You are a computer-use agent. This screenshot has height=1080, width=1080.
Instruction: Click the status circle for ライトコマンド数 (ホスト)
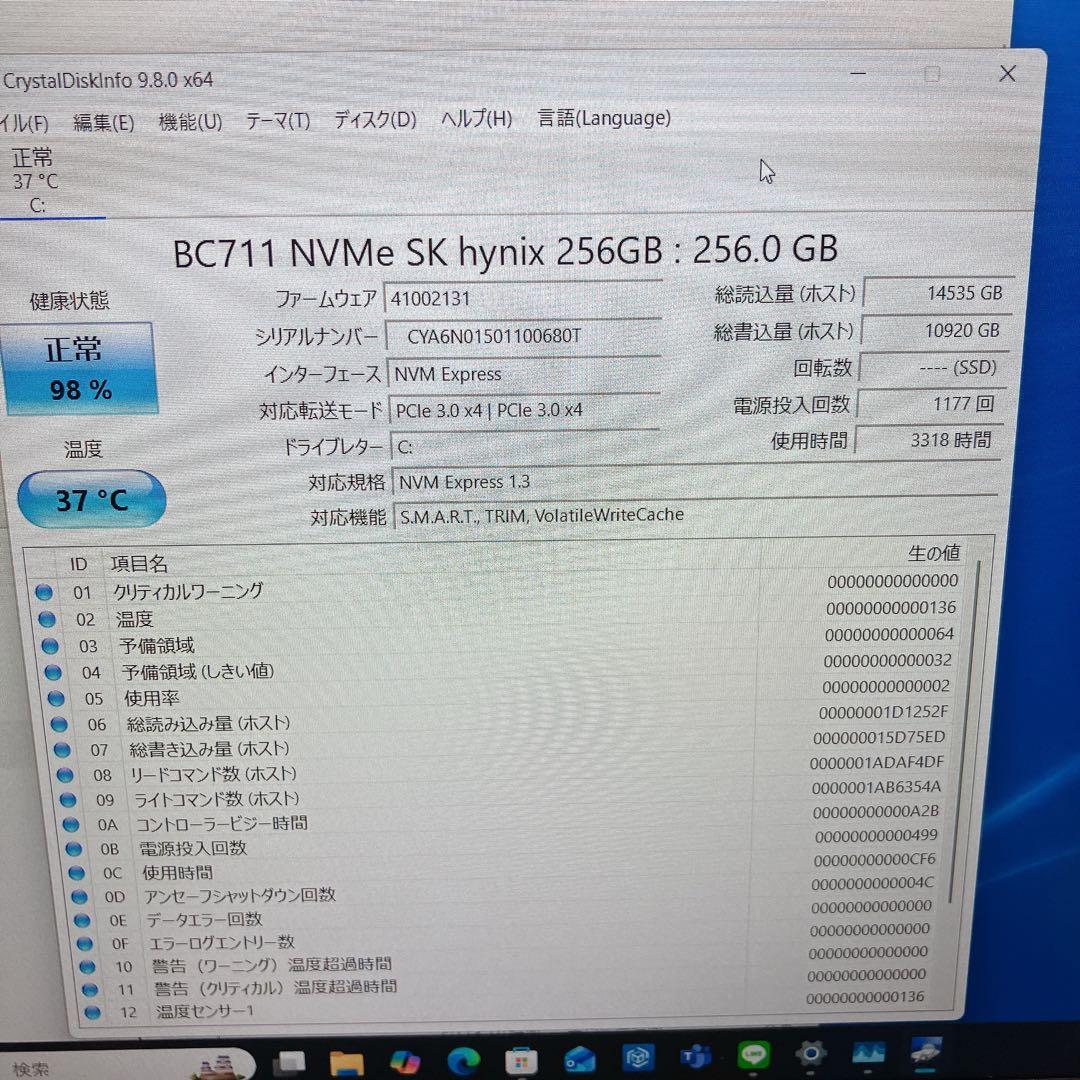tap(68, 800)
